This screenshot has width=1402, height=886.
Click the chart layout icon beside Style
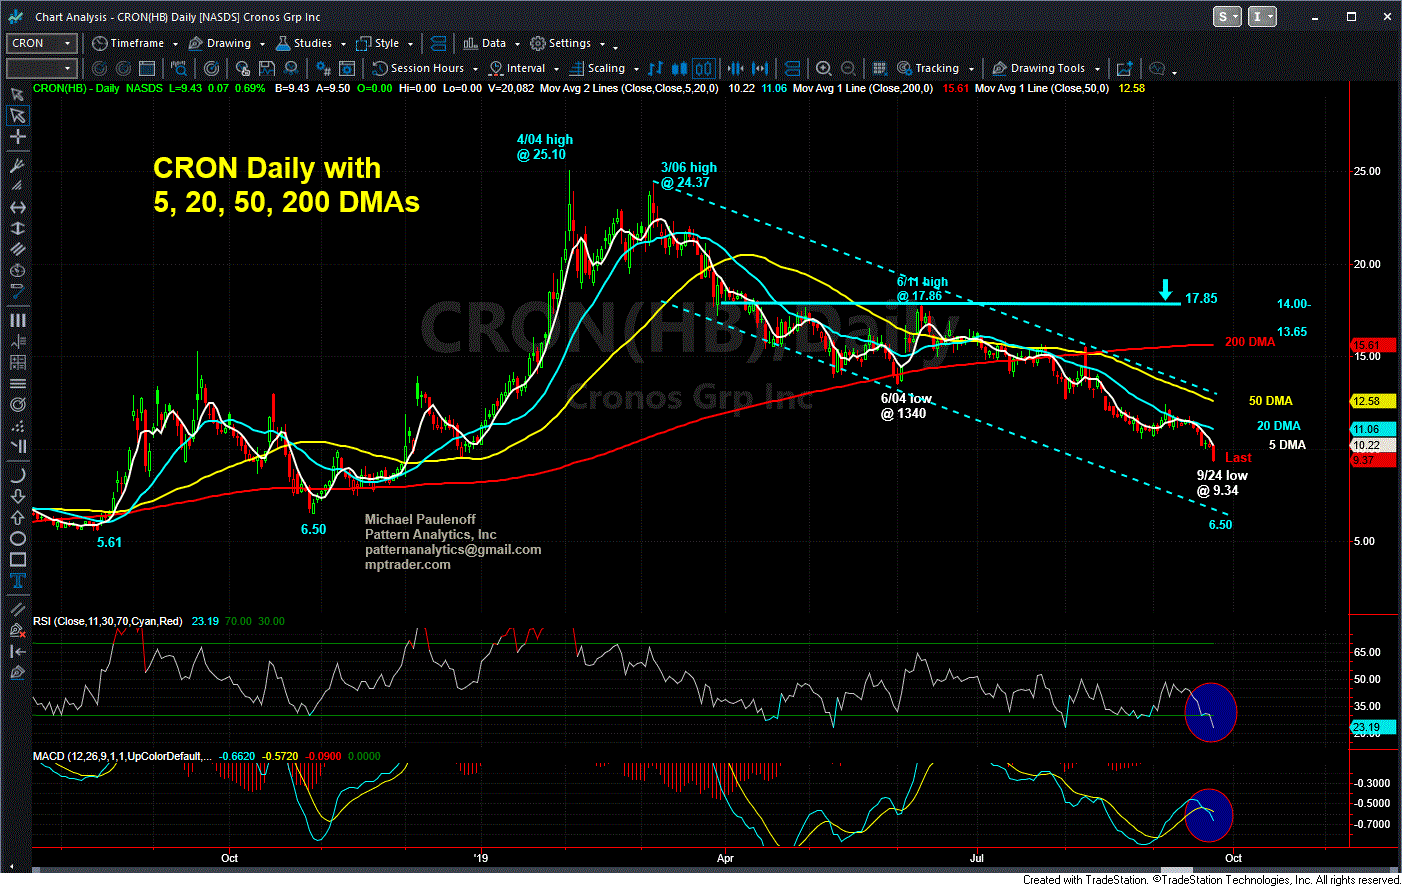(436, 43)
